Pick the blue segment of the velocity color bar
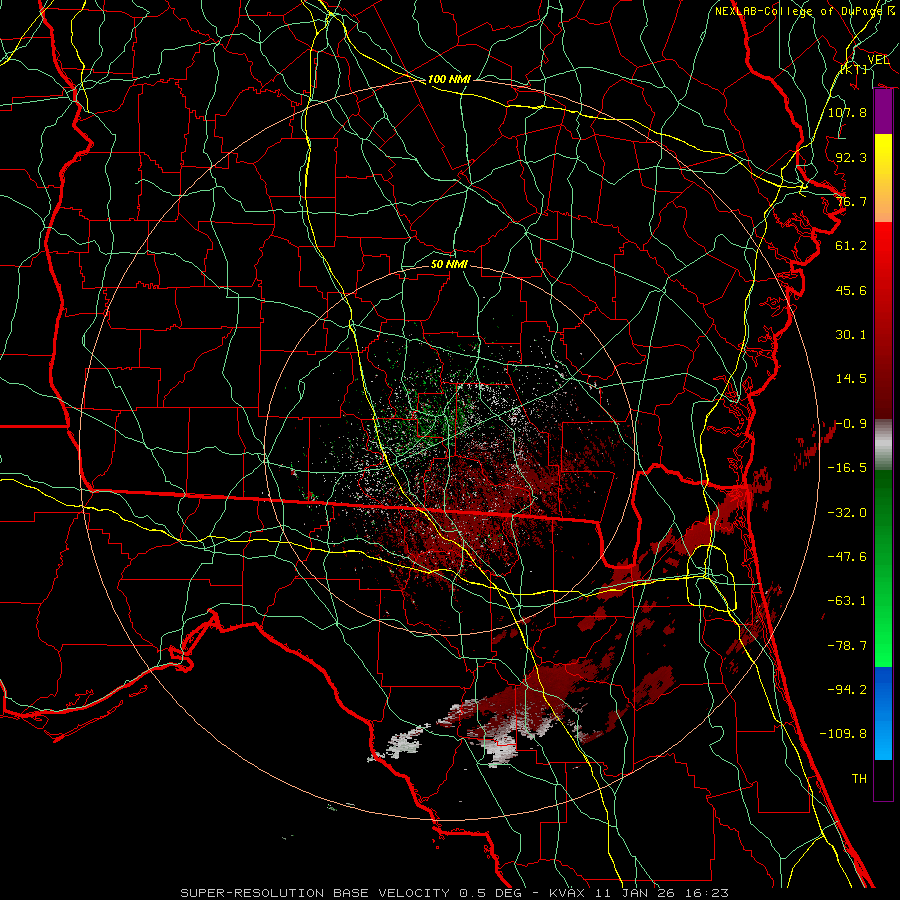The width and height of the screenshot is (900, 900). coord(883,713)
